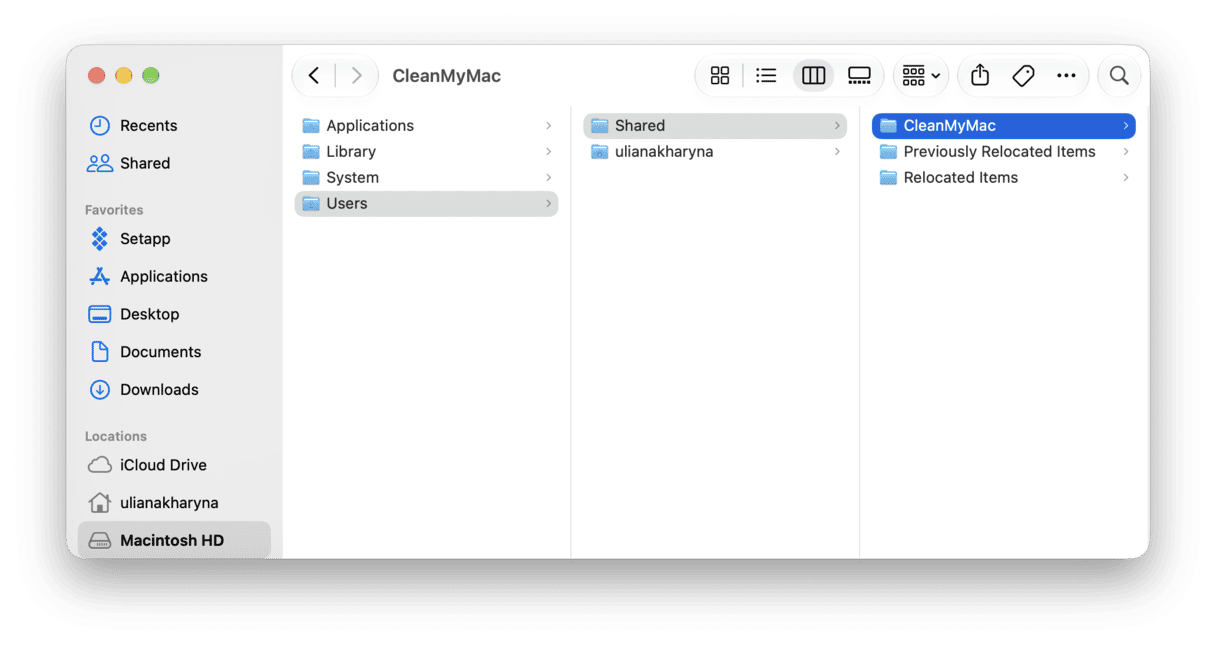Viewport: 1216px width, 646px height.
Task: Click the green zoom window button
Action: point(151,76)
